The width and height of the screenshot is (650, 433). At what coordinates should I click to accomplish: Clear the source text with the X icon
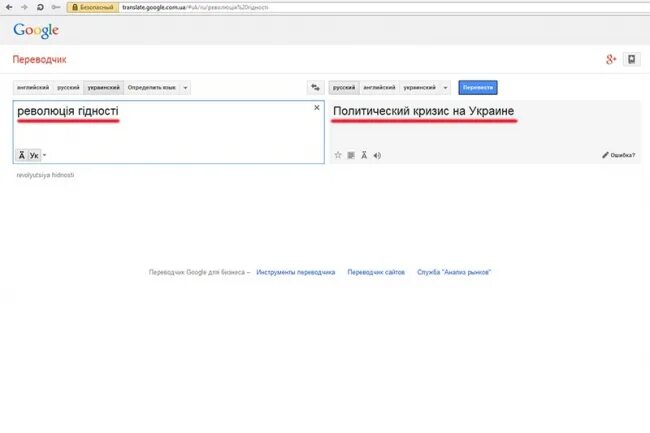pos(317,107)
